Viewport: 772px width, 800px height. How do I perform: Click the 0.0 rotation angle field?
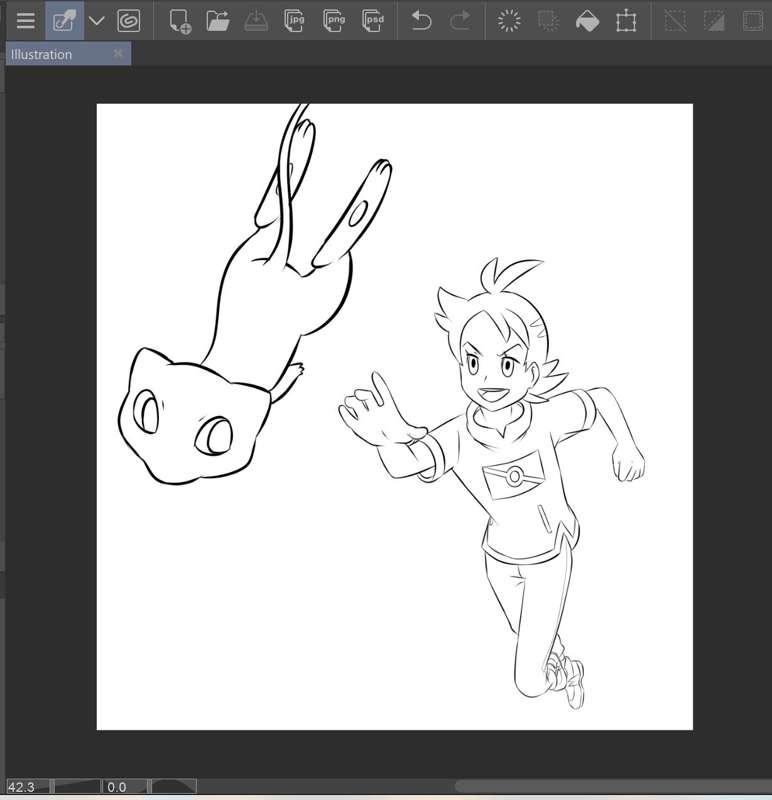[x=124, y=787]
